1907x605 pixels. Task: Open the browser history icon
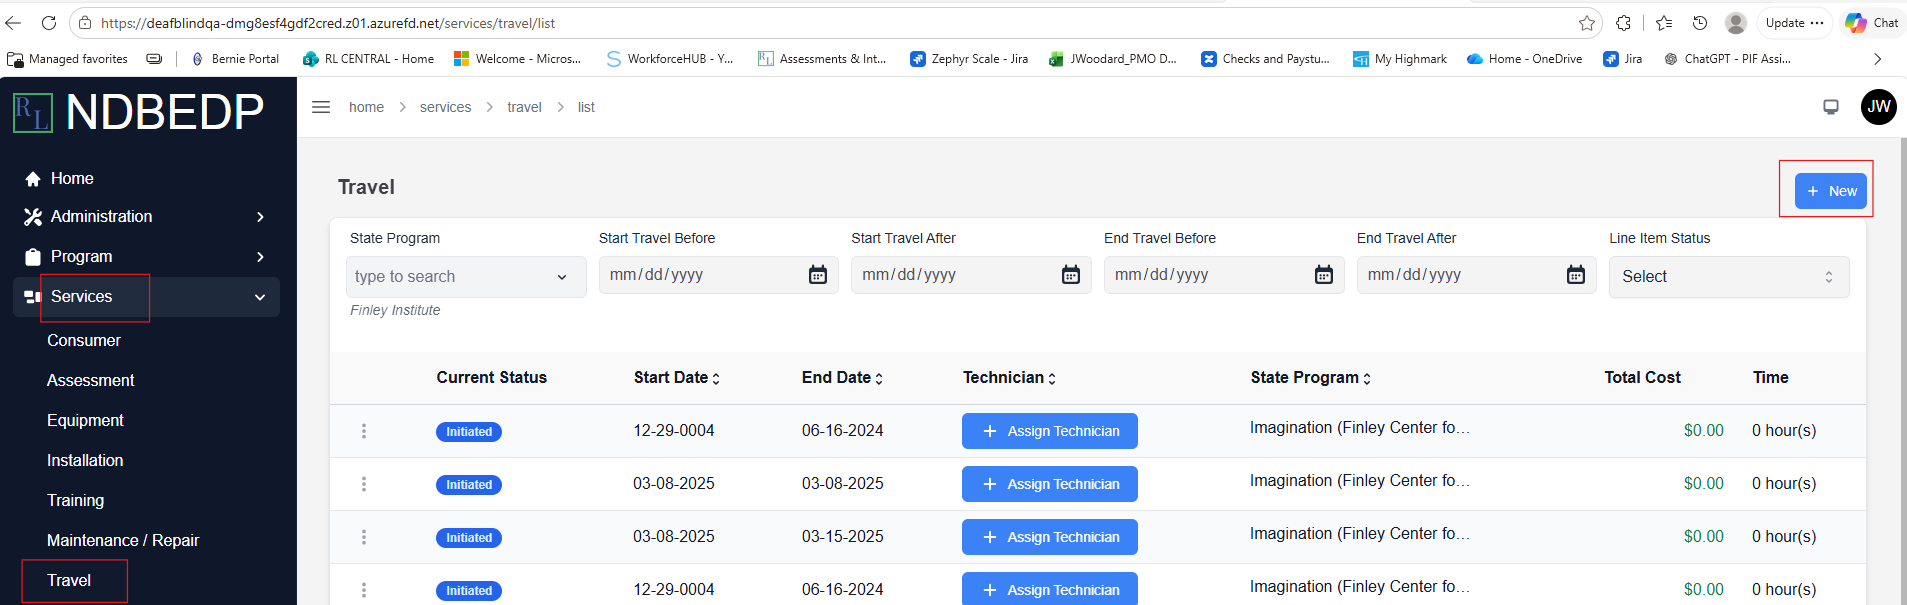point(1700,23)
